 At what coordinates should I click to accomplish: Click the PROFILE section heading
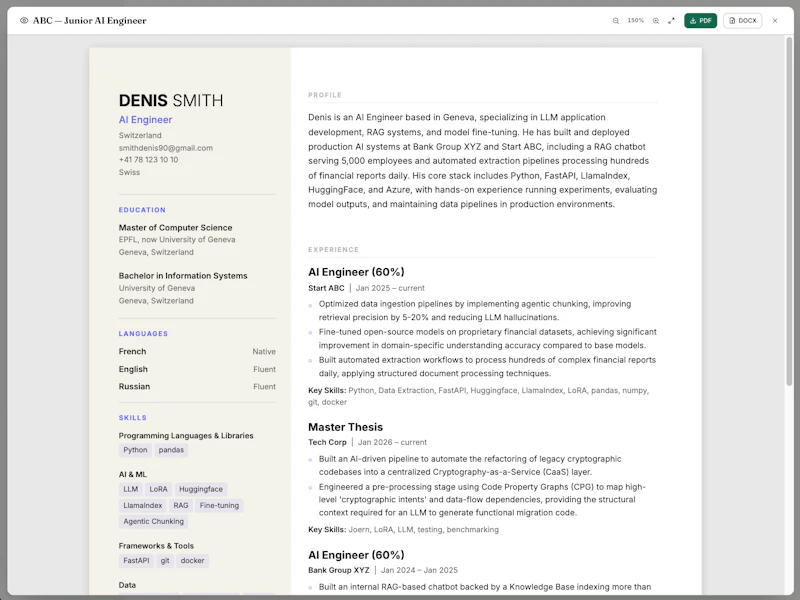pos(325,95)
